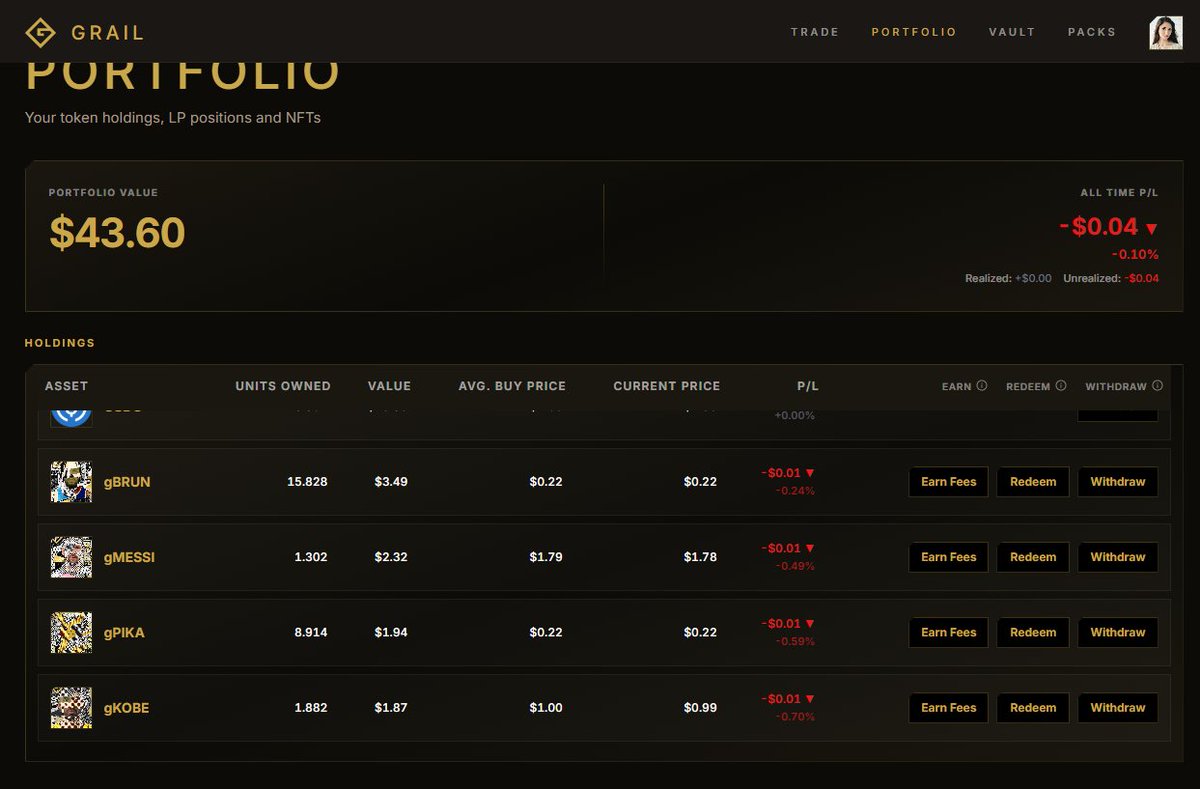This screenshot has width=1200, height=789.
Task: Click Withdraw for gPIKA
Action: click(1118, 632)
